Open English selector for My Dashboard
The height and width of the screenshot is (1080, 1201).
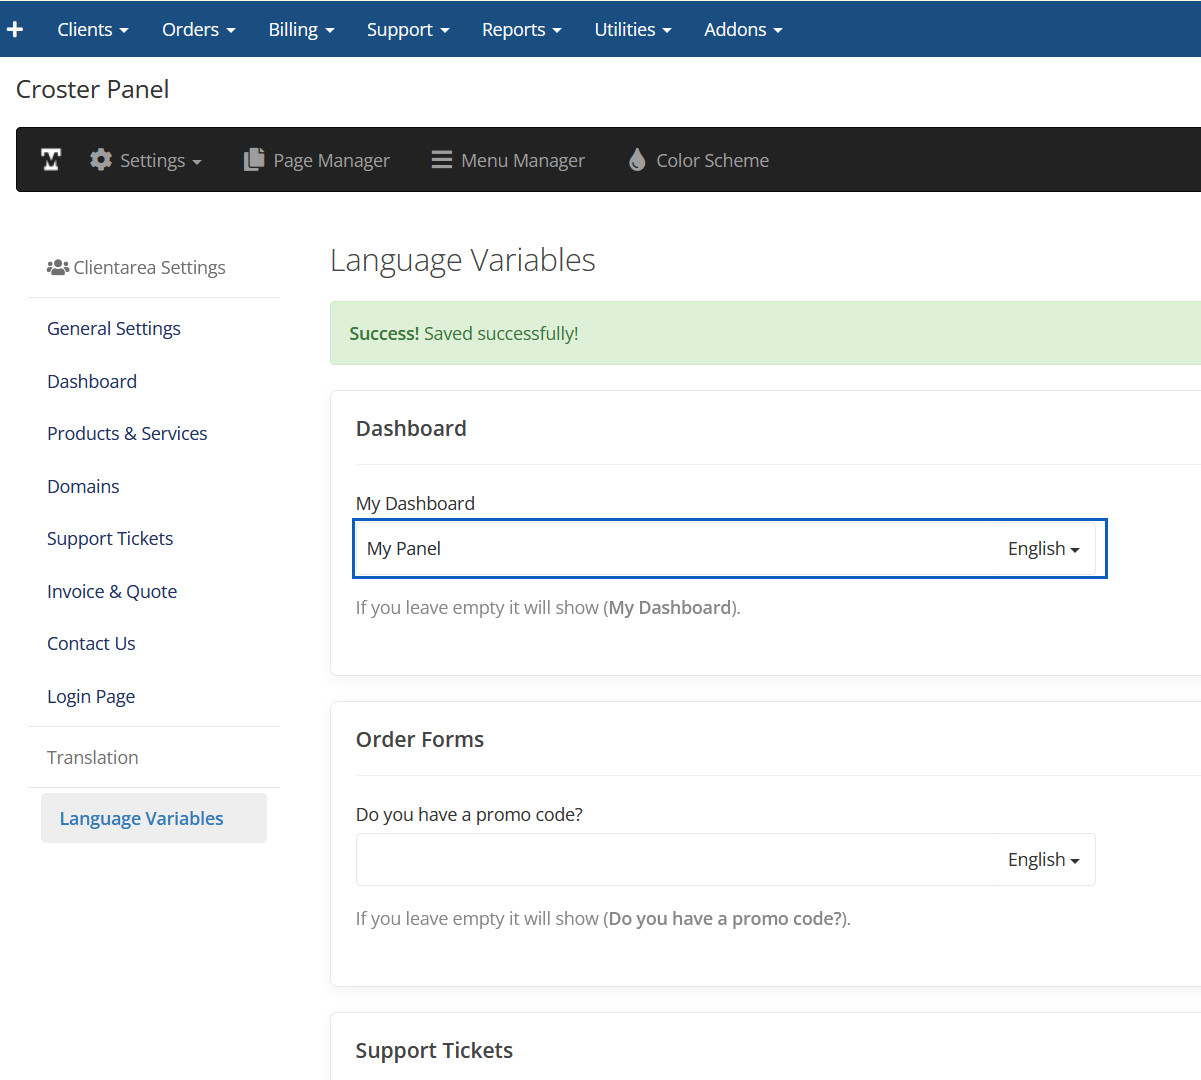point(1043,549)
